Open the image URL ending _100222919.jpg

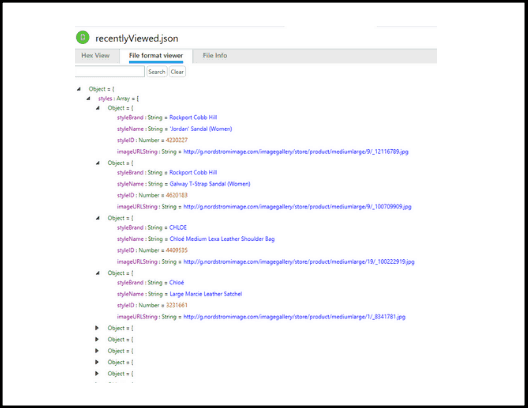pos(299,262)
